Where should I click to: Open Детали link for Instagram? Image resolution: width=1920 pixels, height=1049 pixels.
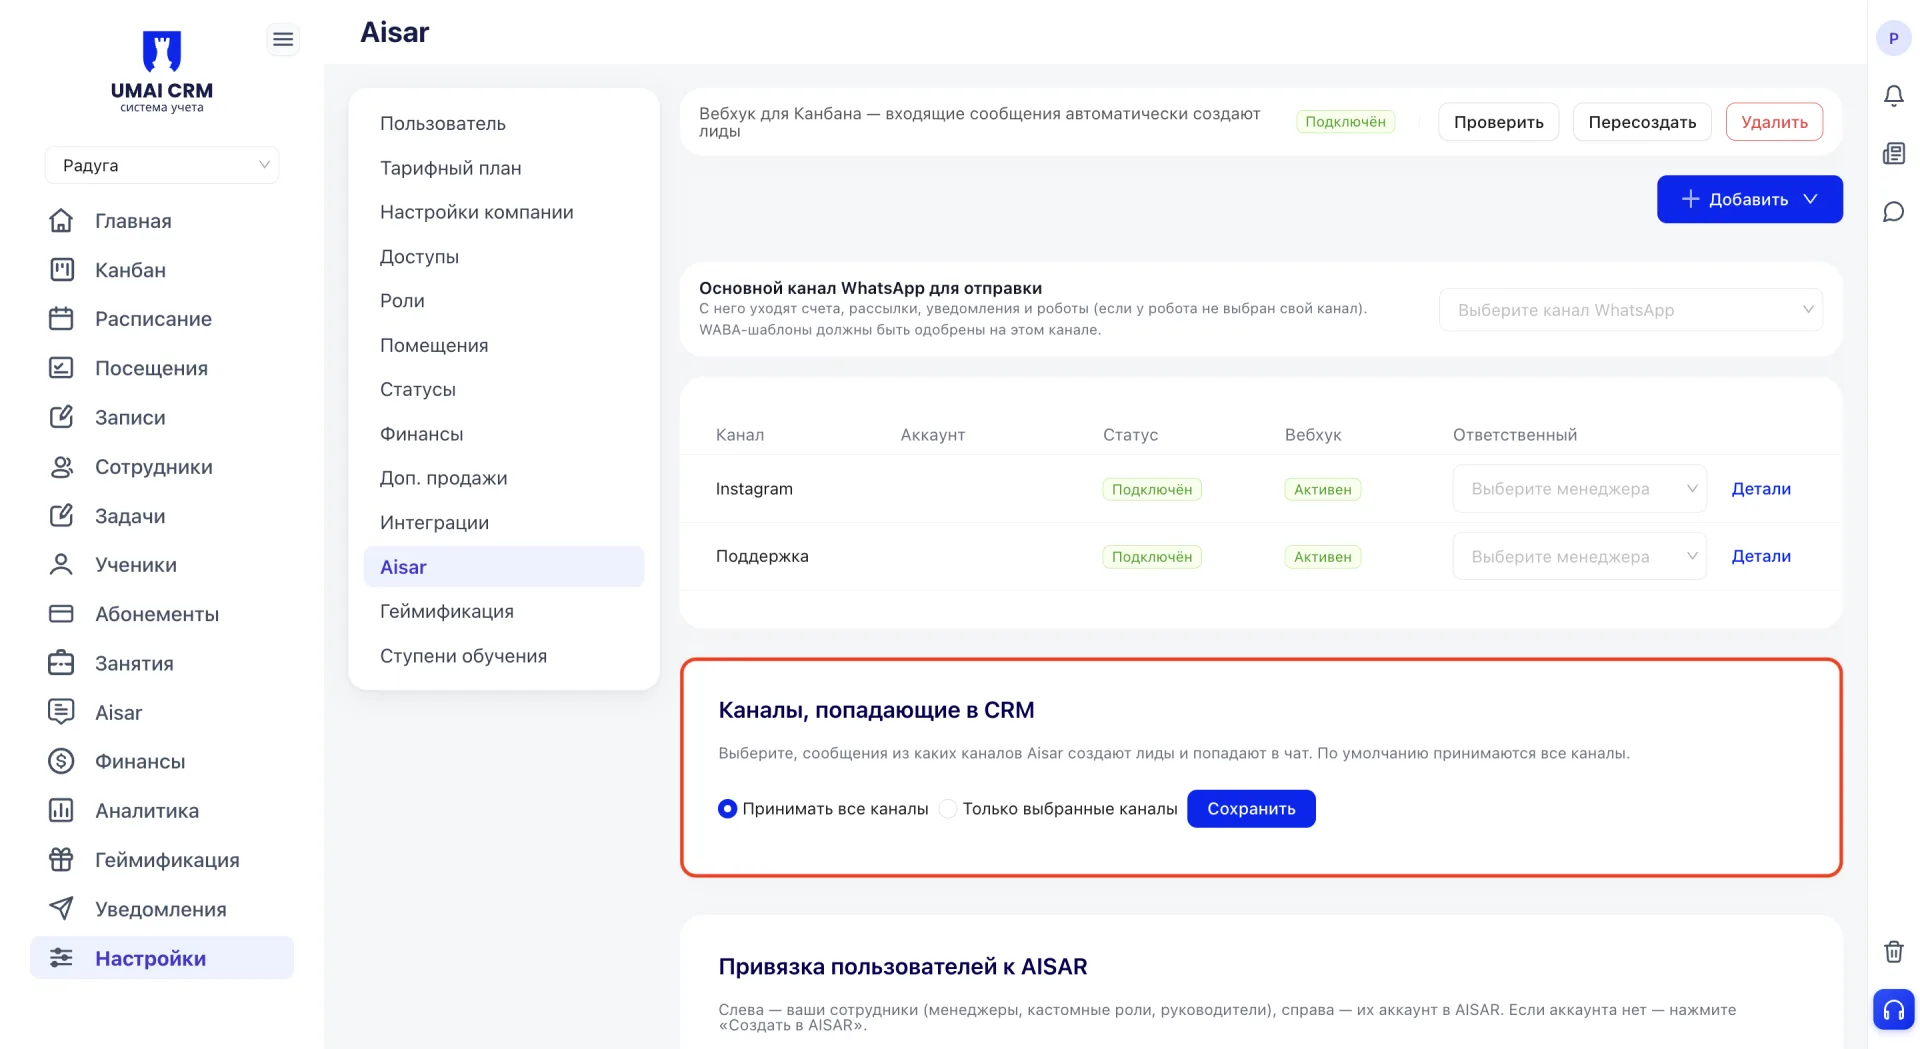1761,489
